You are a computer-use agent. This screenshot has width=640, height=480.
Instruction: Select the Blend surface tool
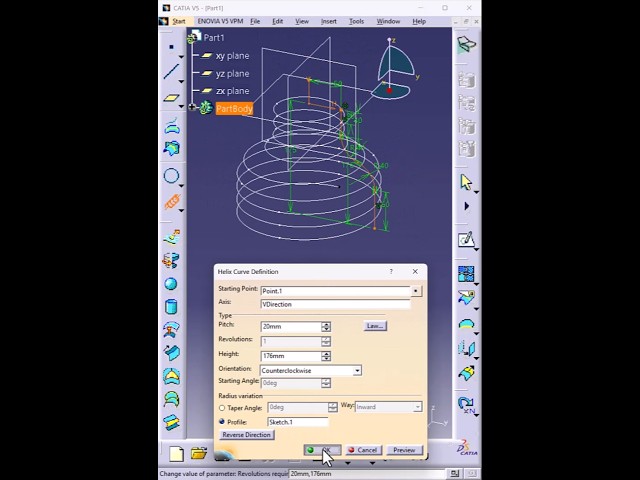tap(172, 422)
